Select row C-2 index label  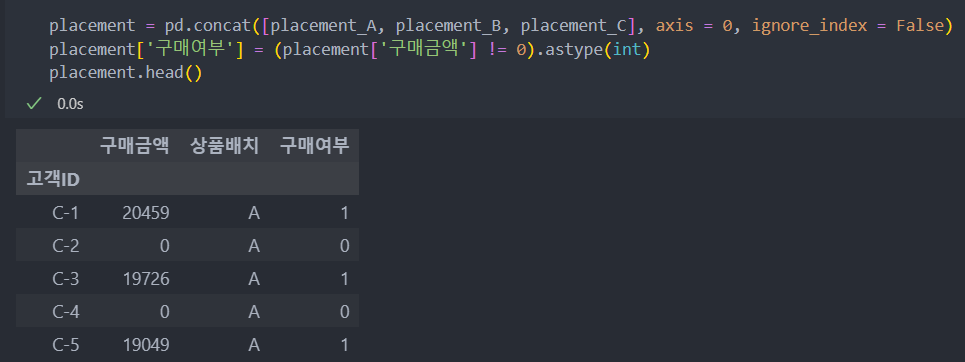(x=65, y=246)
